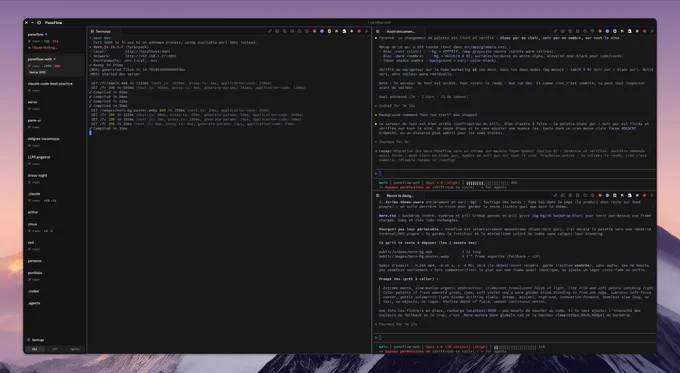
Task: Open the dress-night workspace in sidebar
Action: coord(37,175)
